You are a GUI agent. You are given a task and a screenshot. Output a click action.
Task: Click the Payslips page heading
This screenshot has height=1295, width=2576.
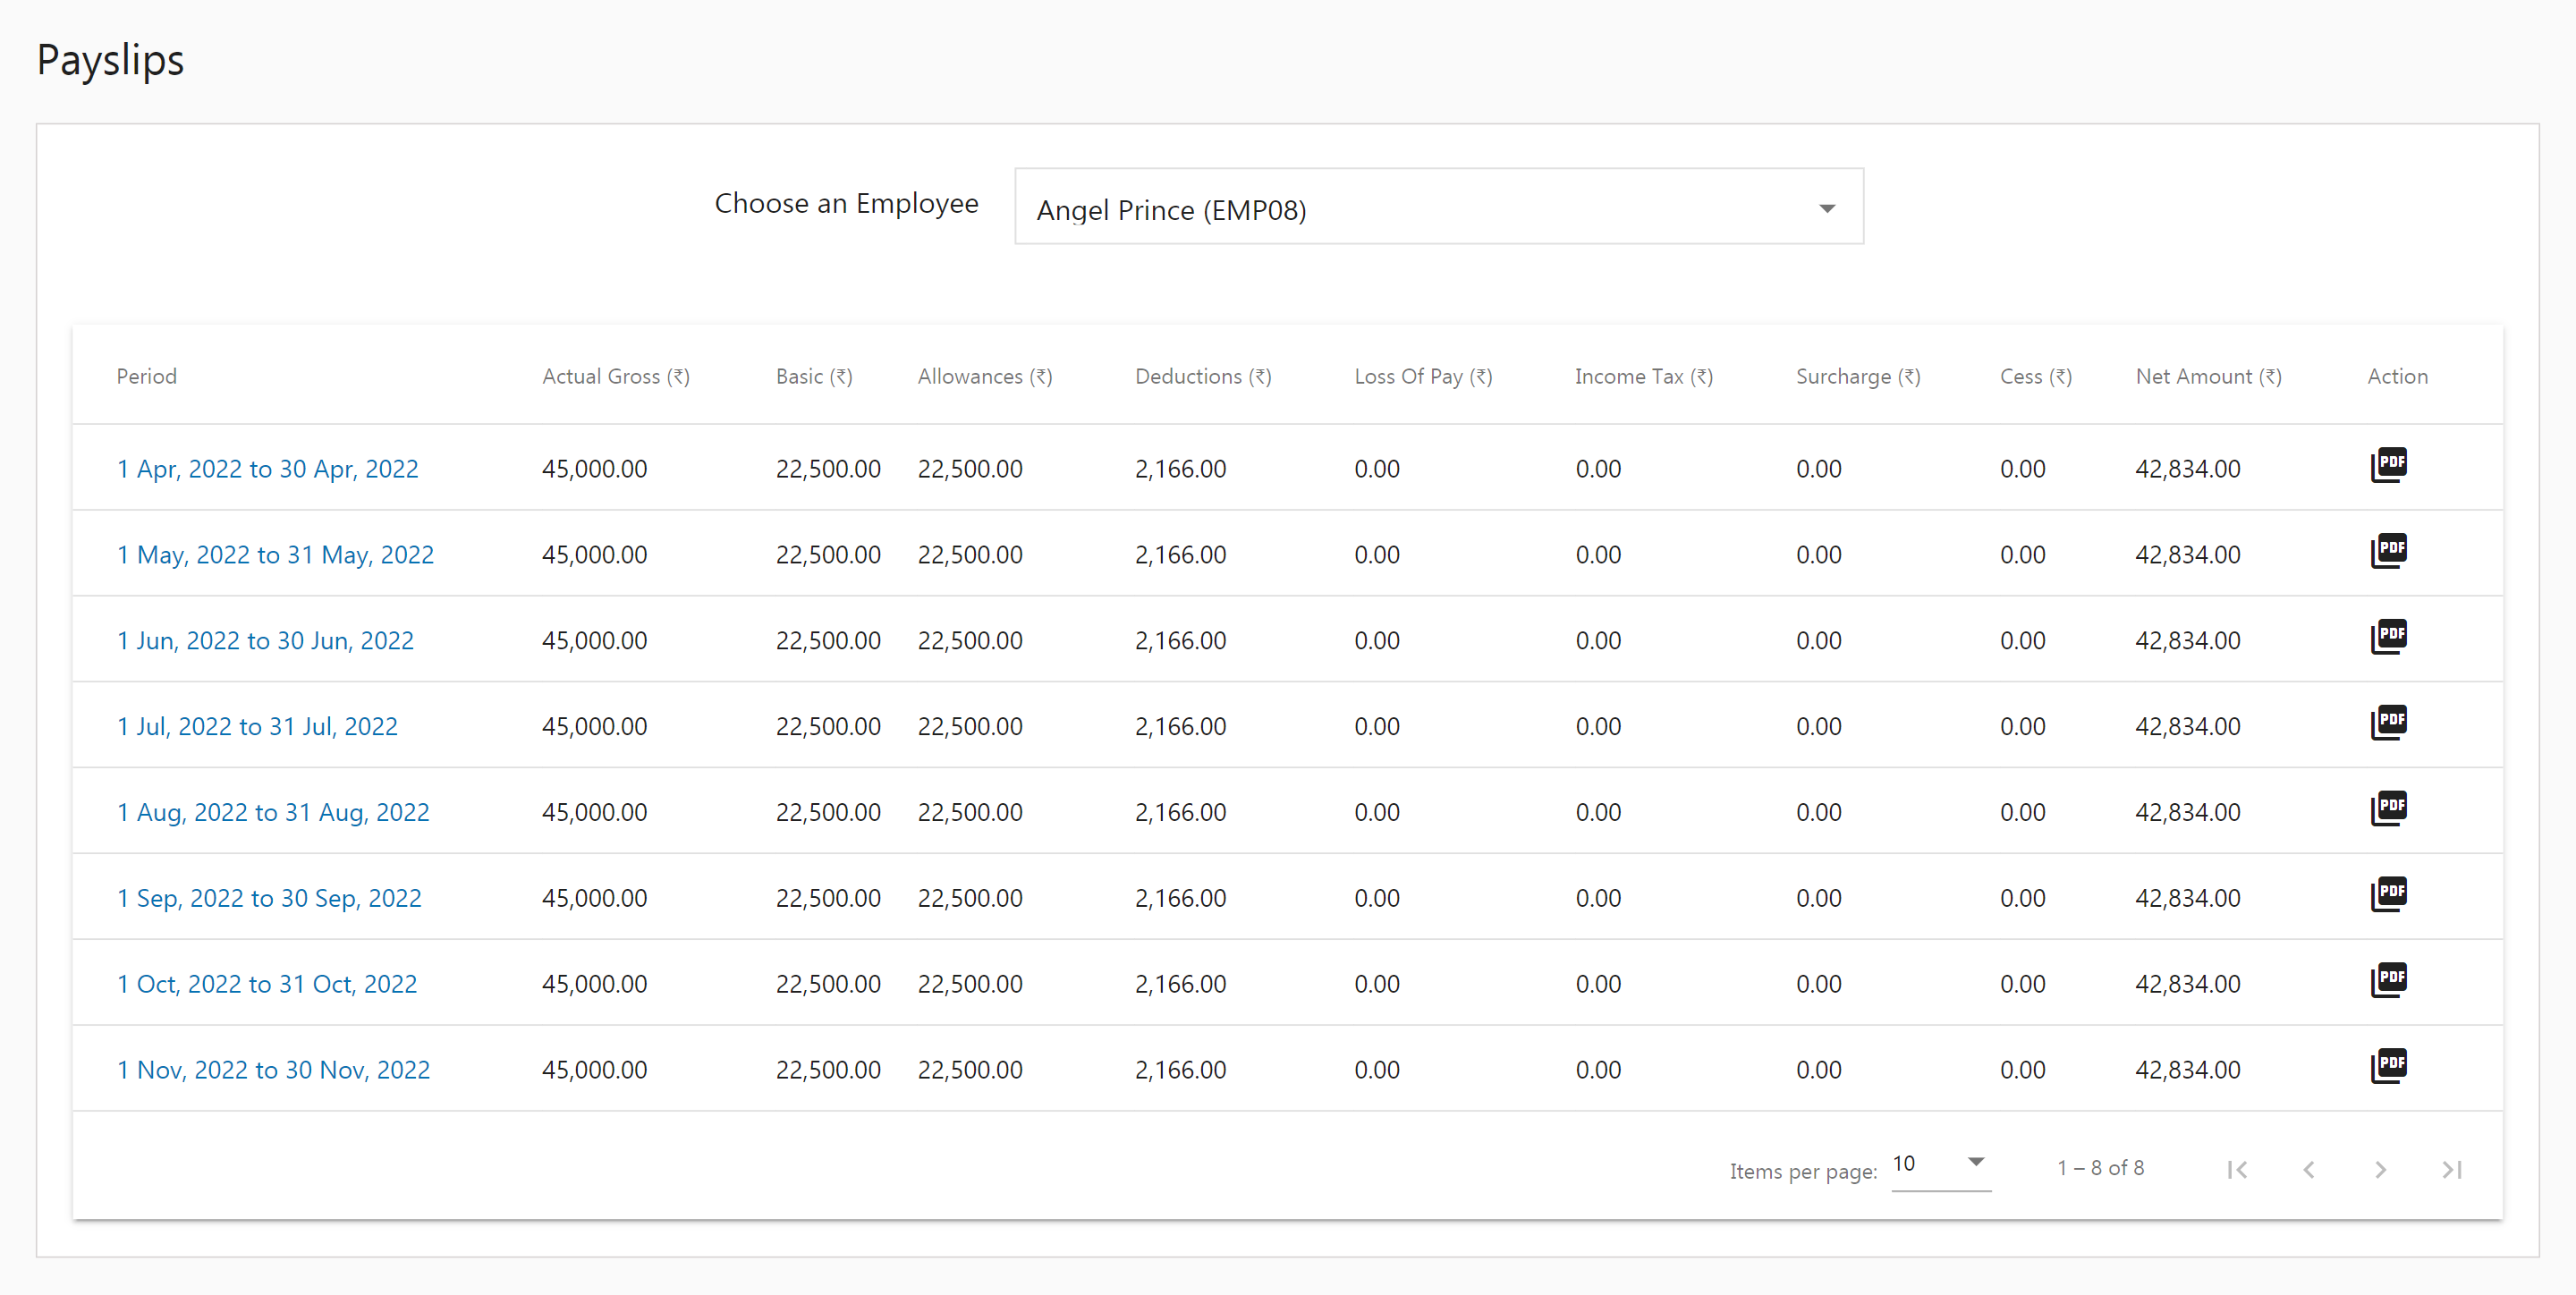(x=110, y=61)
